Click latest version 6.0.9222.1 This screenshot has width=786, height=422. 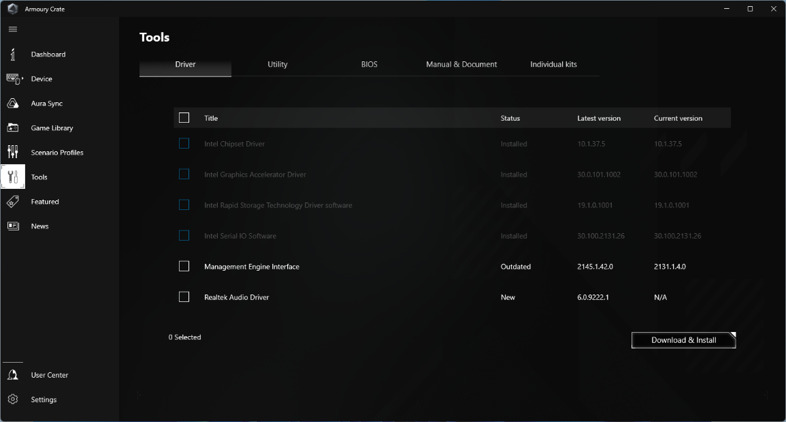coord(593,297)
